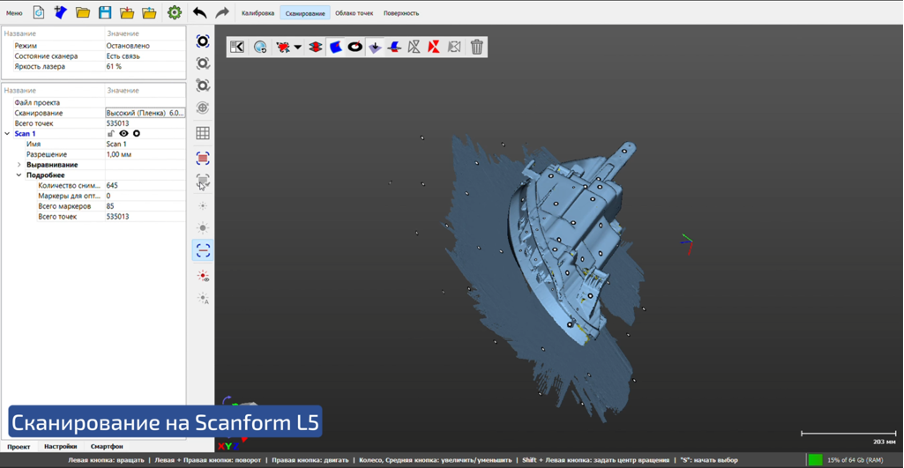Click the globe icon in vertical toolbar

coord(203,108)
